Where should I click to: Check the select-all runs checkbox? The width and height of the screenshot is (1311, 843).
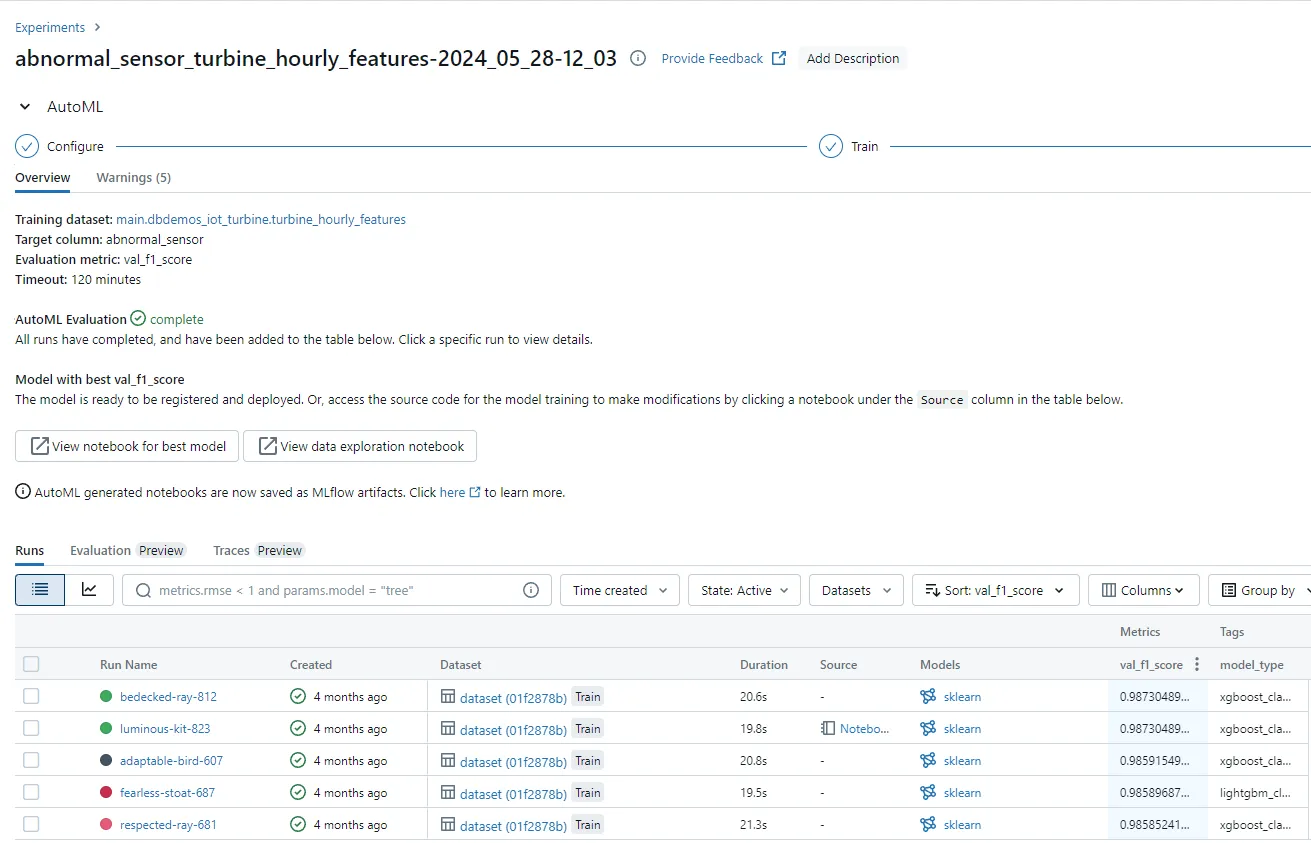tap(31, 664)
